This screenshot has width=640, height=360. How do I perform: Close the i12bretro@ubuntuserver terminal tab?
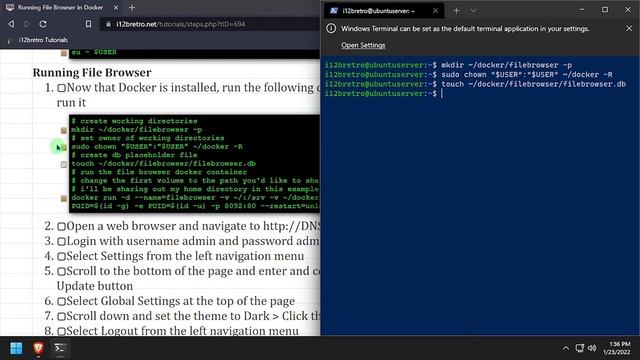click(x=435, y=11)
